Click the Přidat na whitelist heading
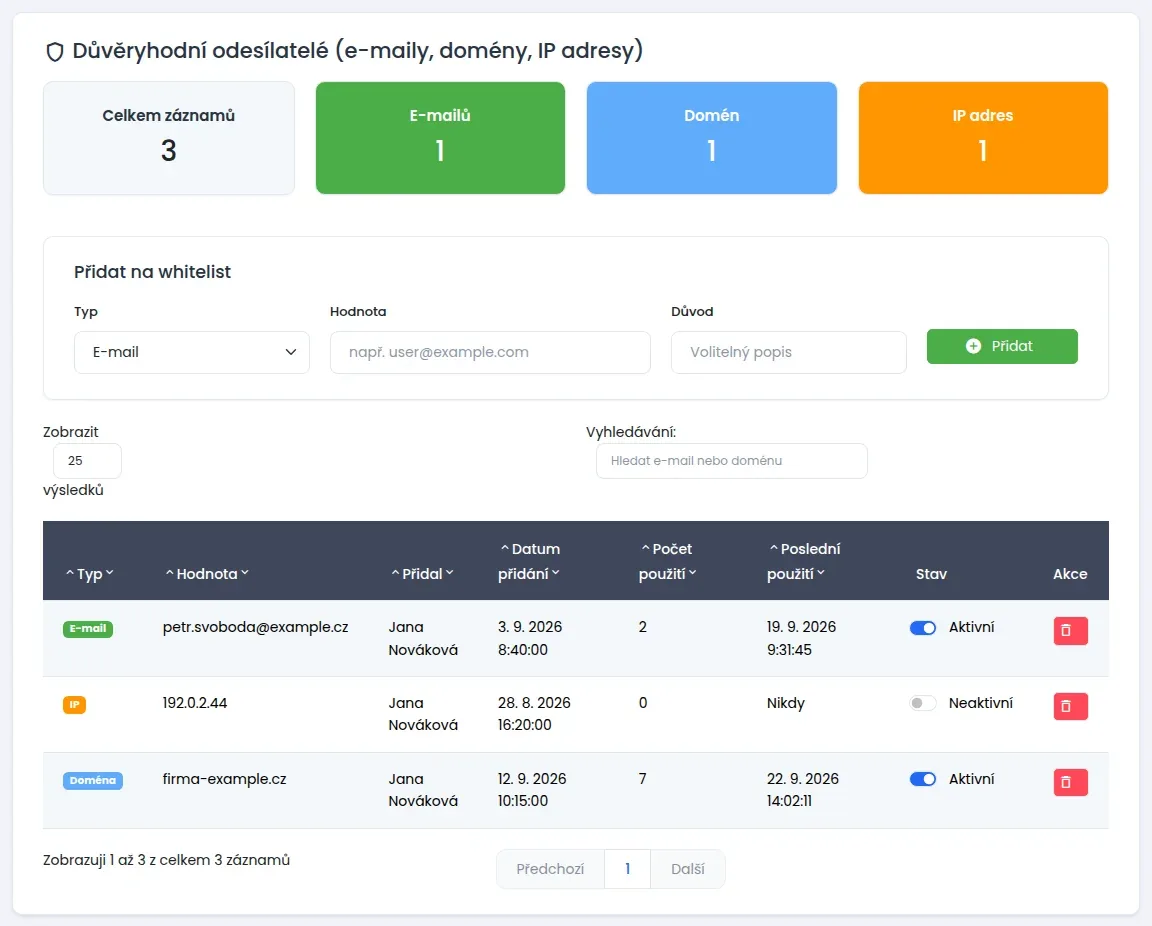Screen dimensions: 1152x926 152,273
